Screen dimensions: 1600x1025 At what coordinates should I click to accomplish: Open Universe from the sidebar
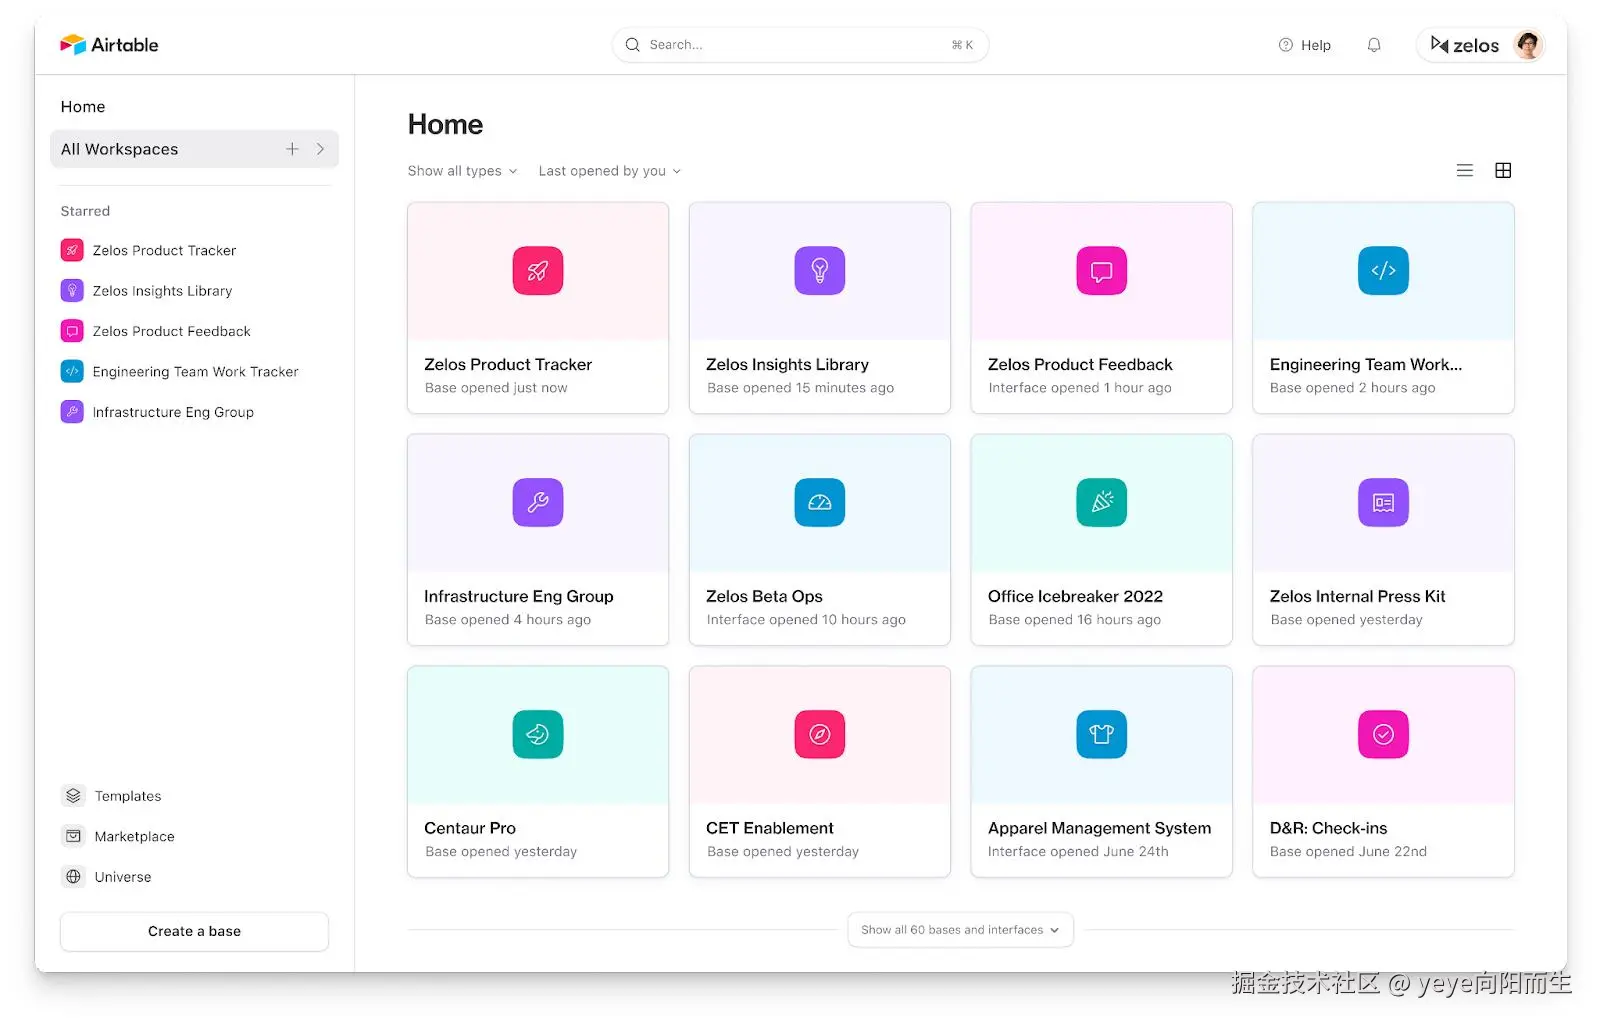pos(123,877)
